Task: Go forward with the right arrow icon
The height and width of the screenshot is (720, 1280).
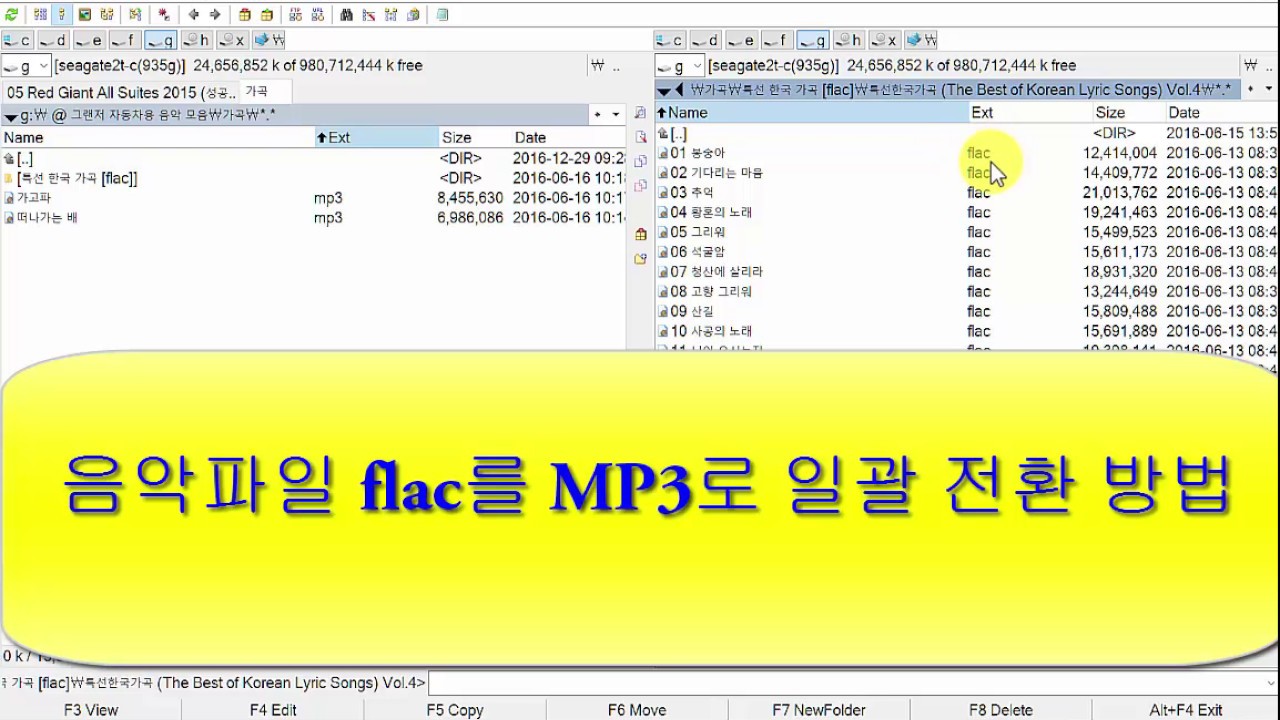Action: [215, 15]
